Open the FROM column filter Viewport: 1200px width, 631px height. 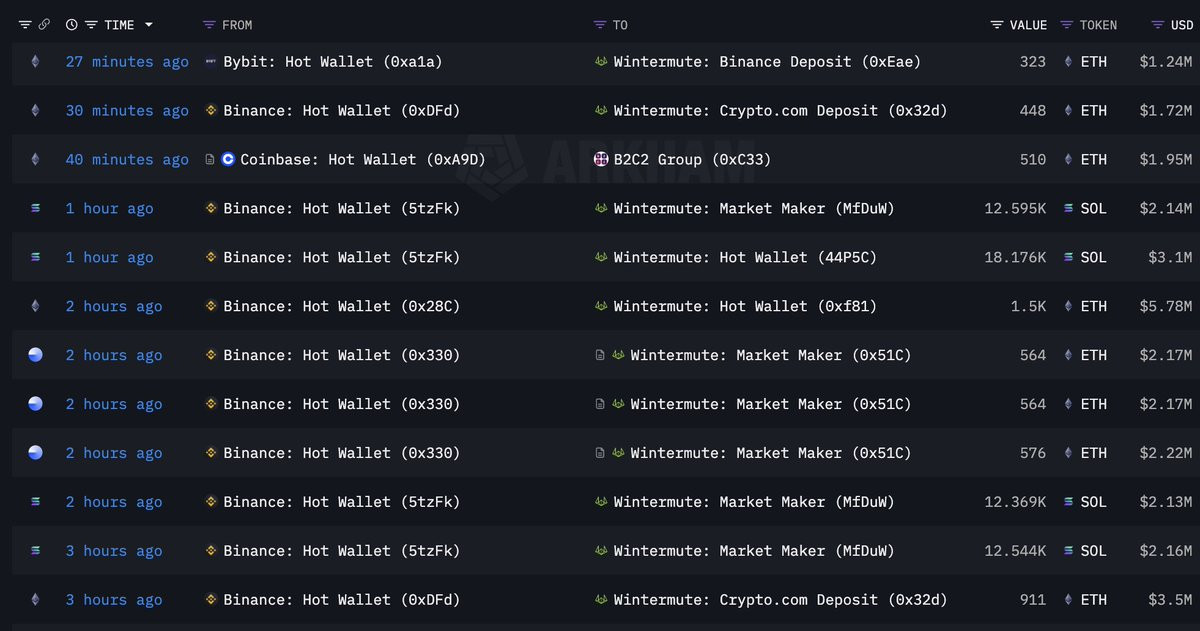[209, 25]
